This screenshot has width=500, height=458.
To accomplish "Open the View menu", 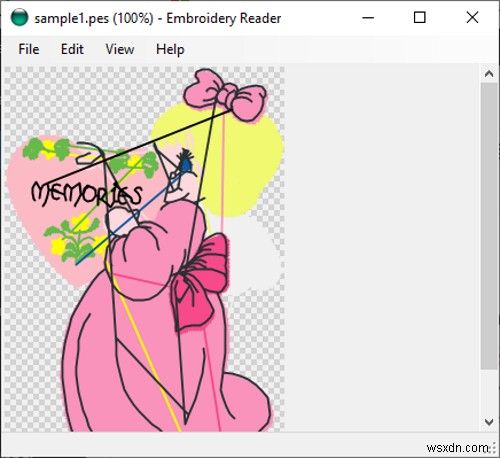I will [120, 49].
